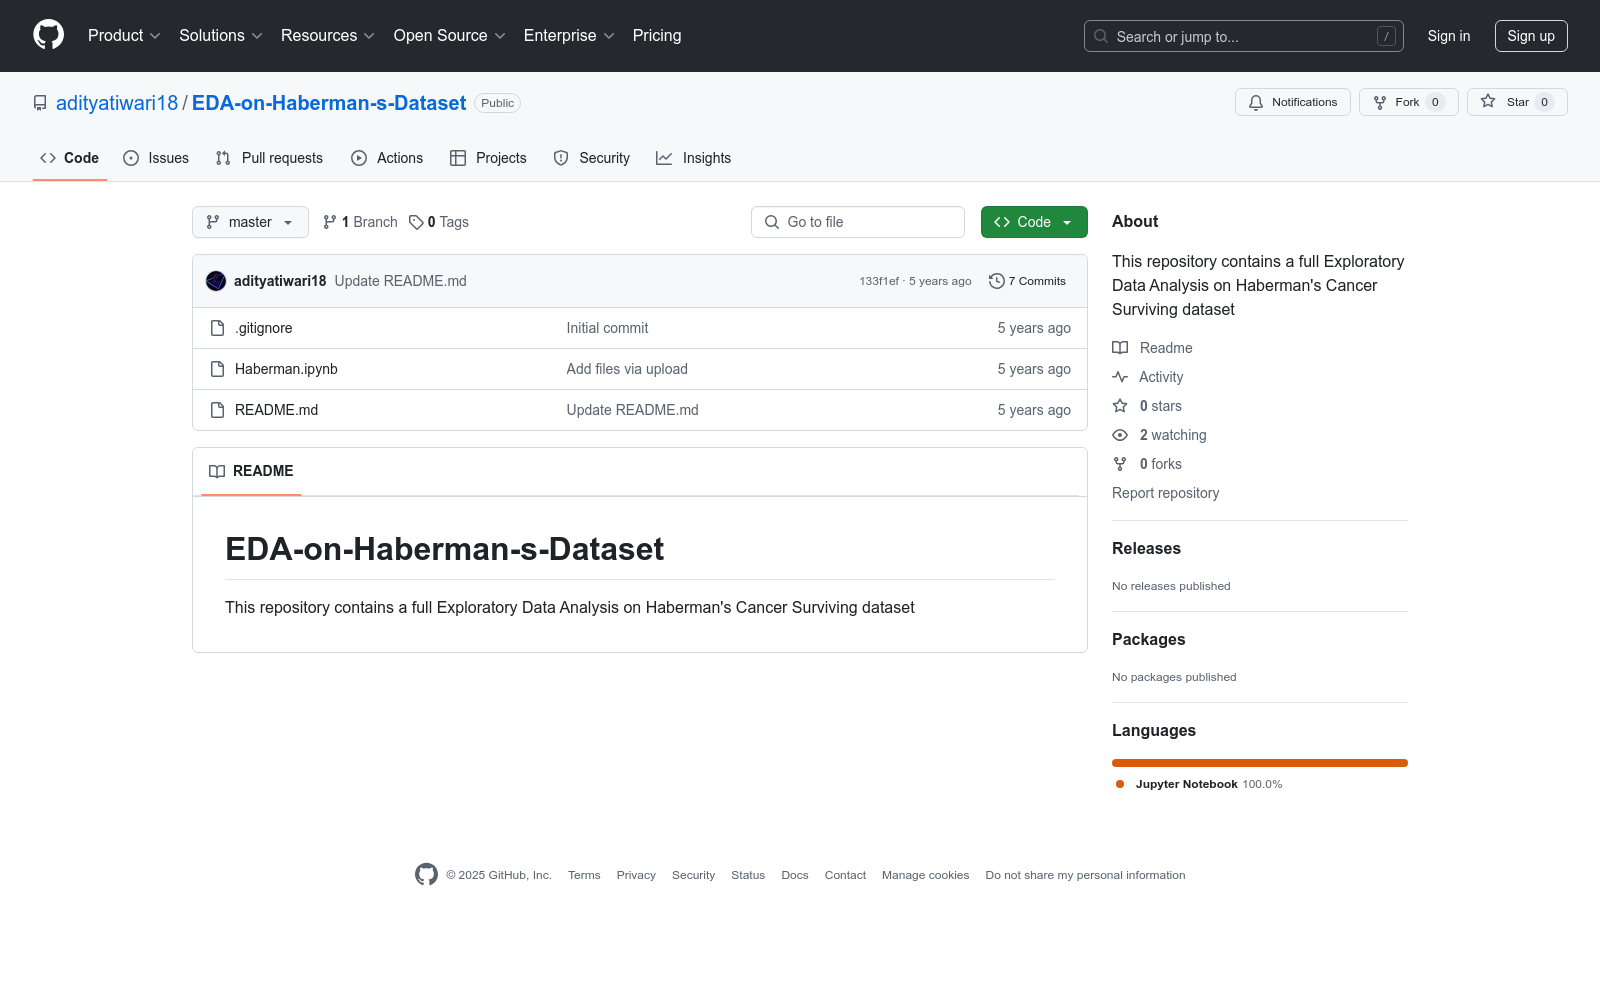Click the branch icon beside 1 Branch
The width and height of the screenshot is (1600, 1000).
point(330,222)
